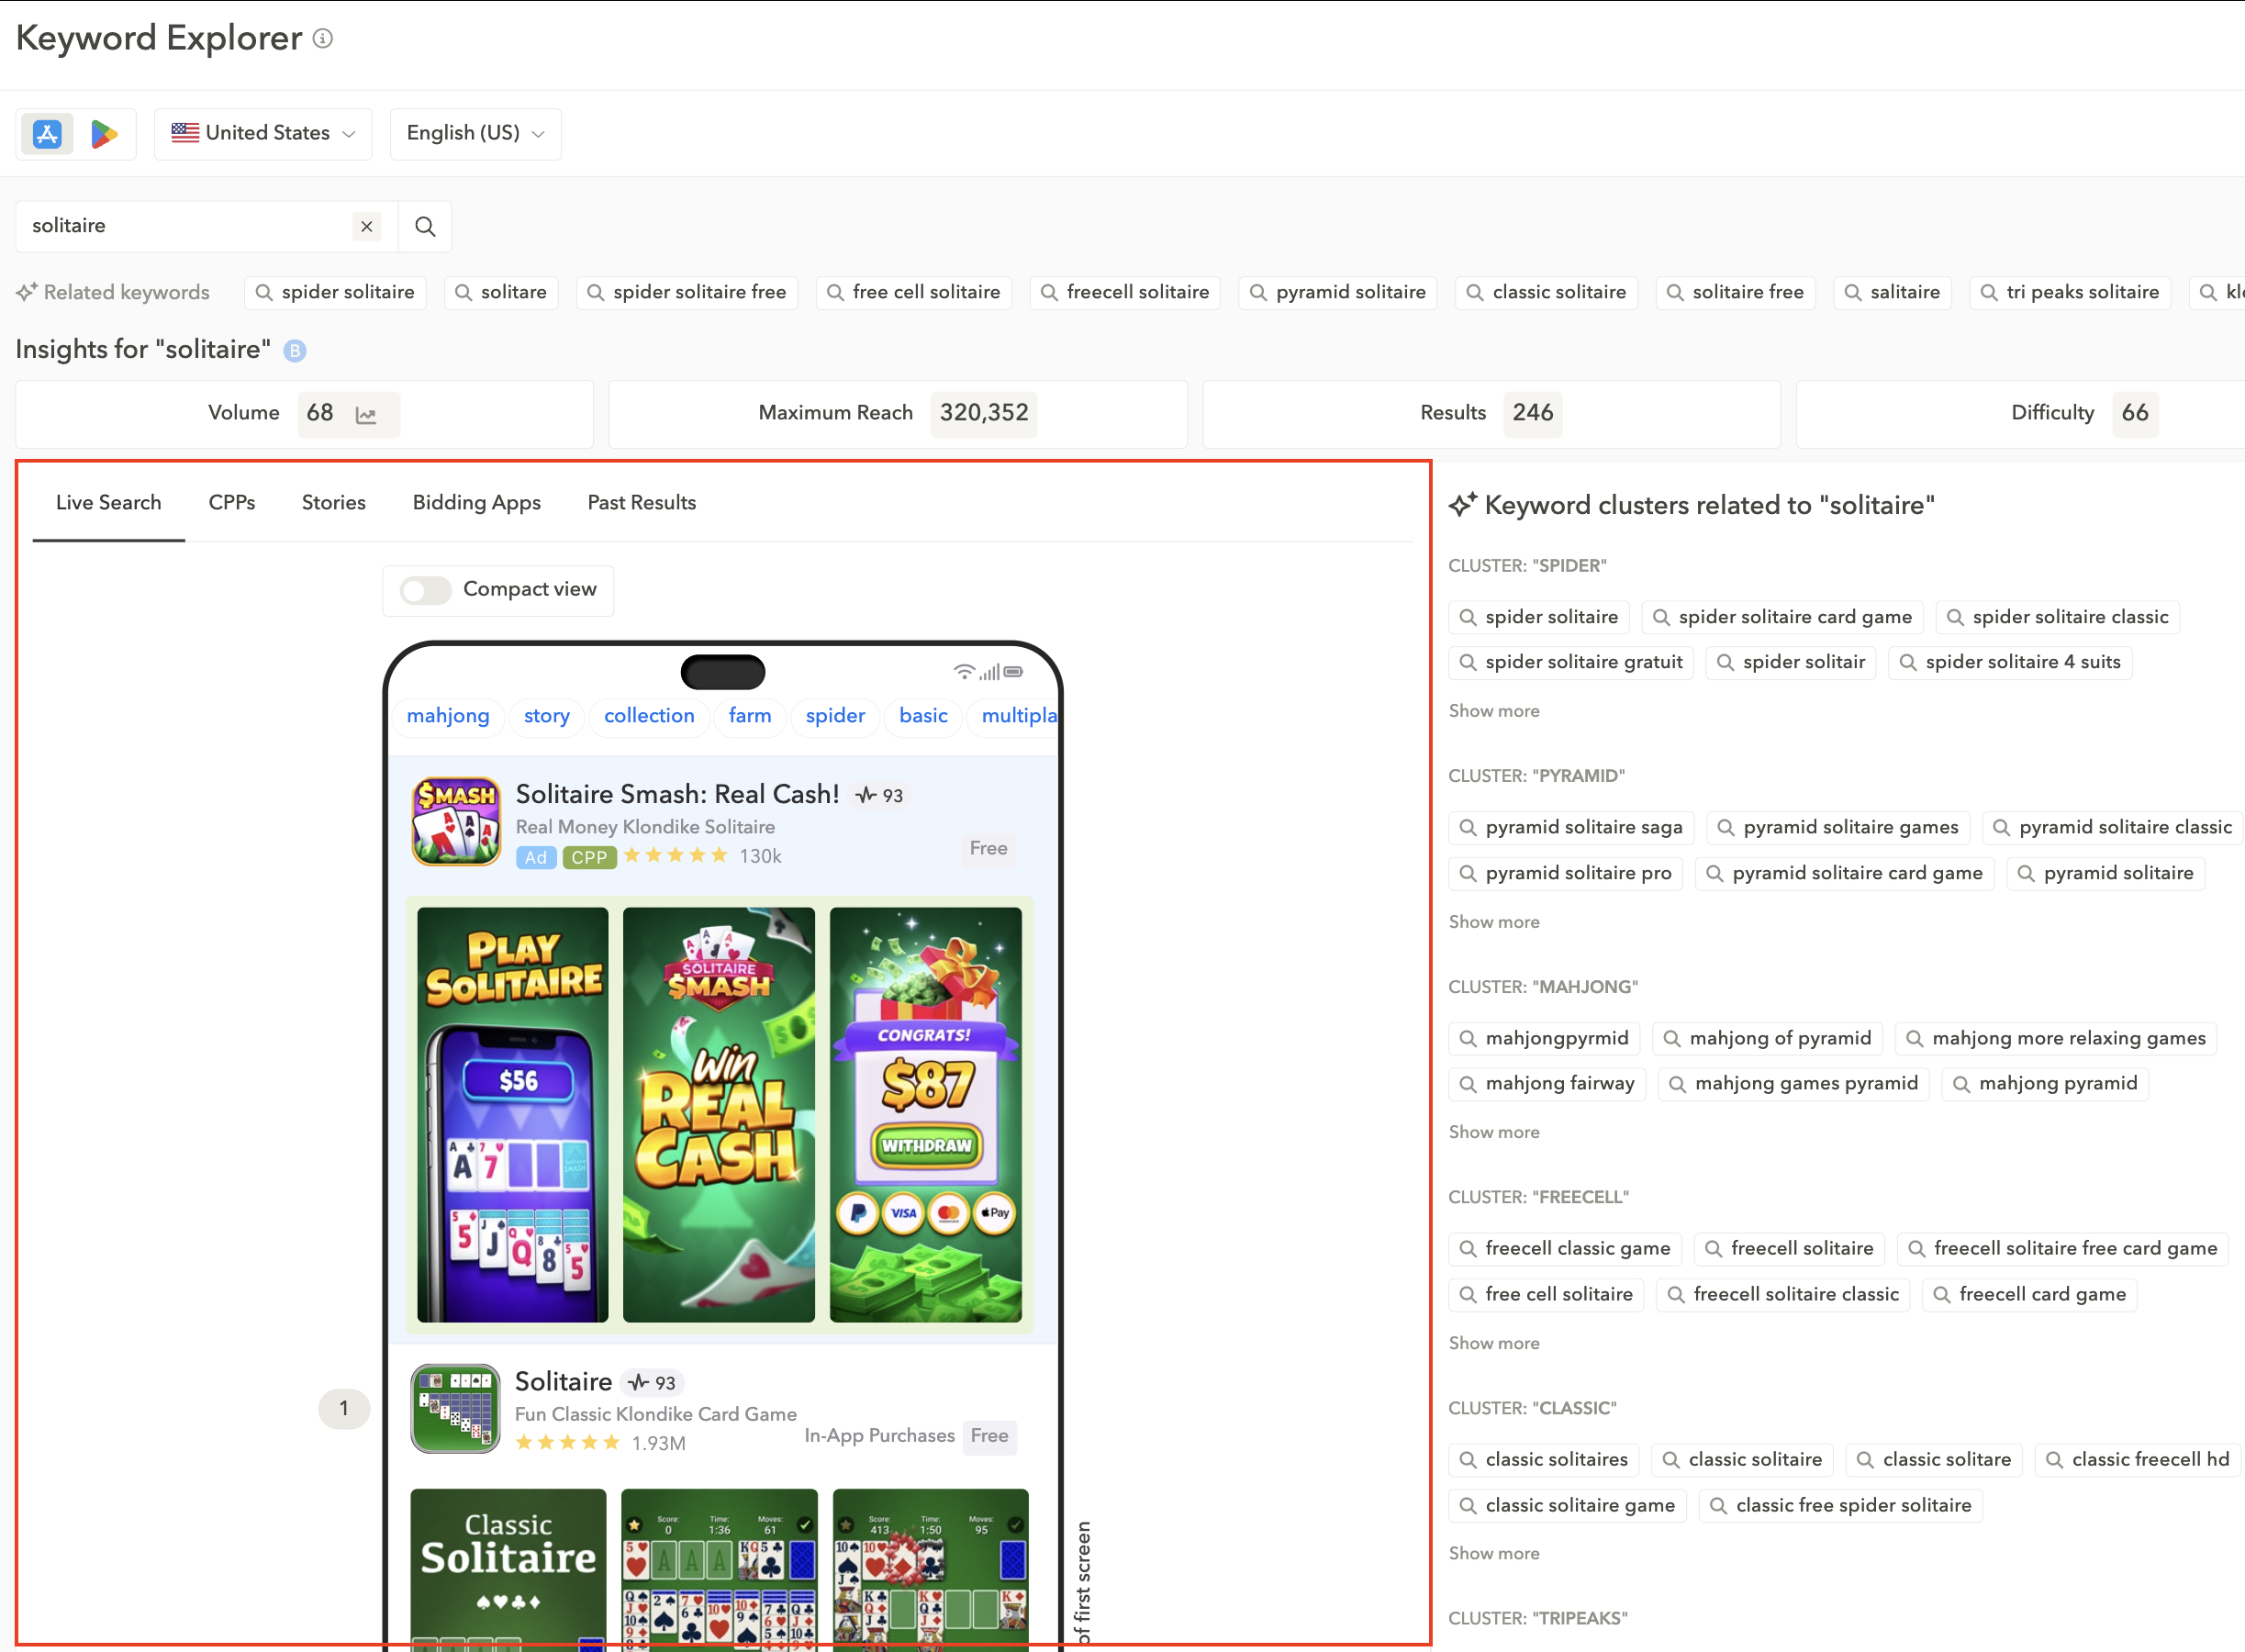The height and width of the screenshot is (1652, 2245).
Task: Select related keyword tri peaks solitaire
Action: (x=2070, y=293)
